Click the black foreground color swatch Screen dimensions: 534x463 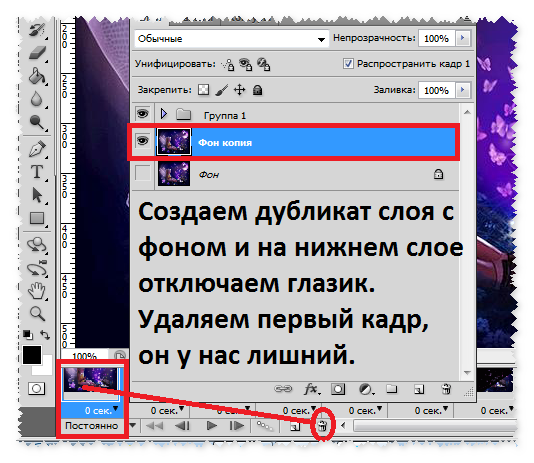[32, 355]
